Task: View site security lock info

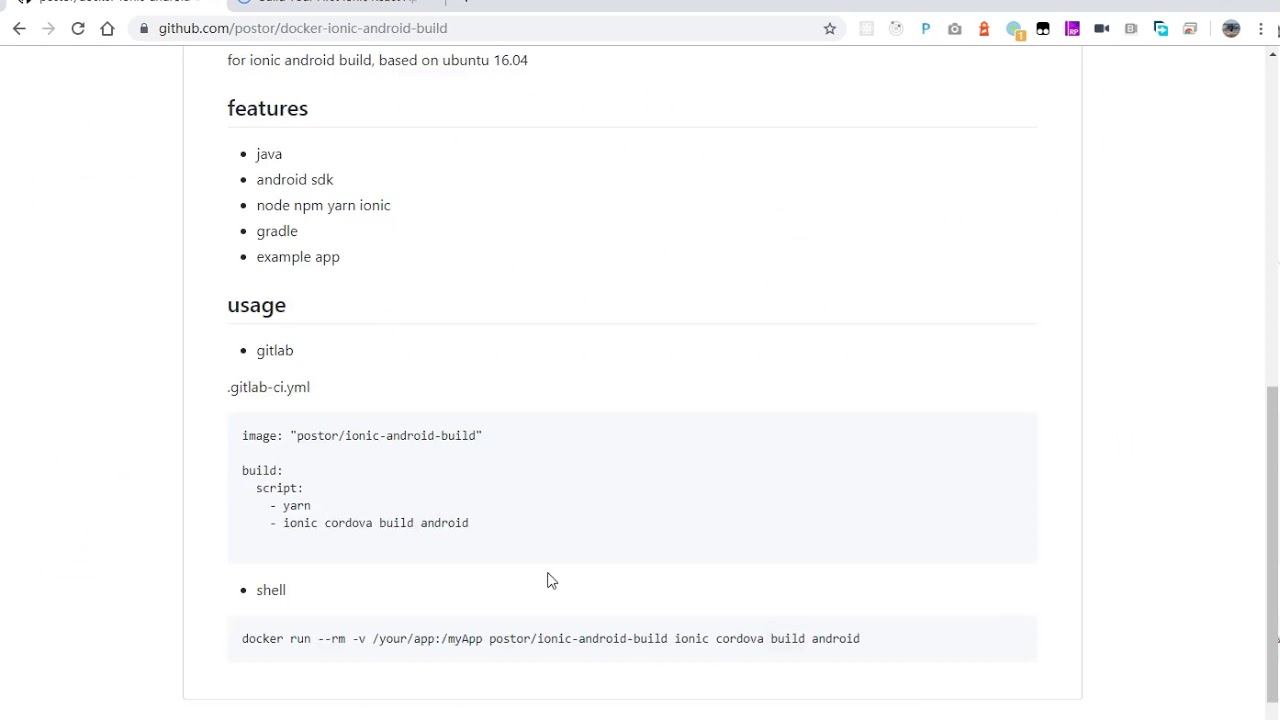Action: click(x=145, y=29)
